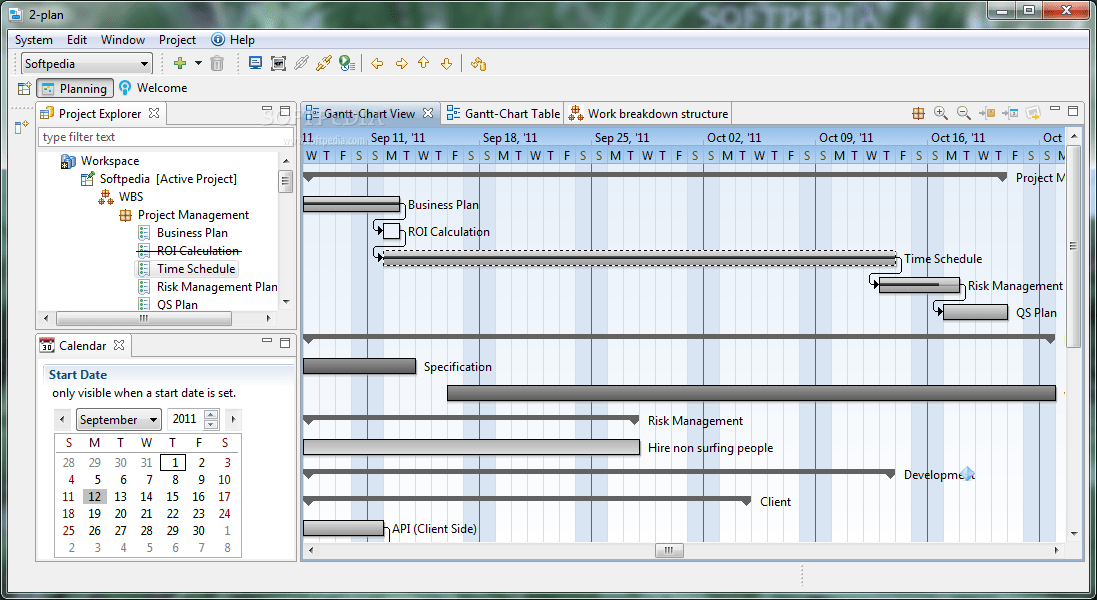
Task: Click the Gantt chart horizontal scrollbar thumb
Action: tap(669, 550)
